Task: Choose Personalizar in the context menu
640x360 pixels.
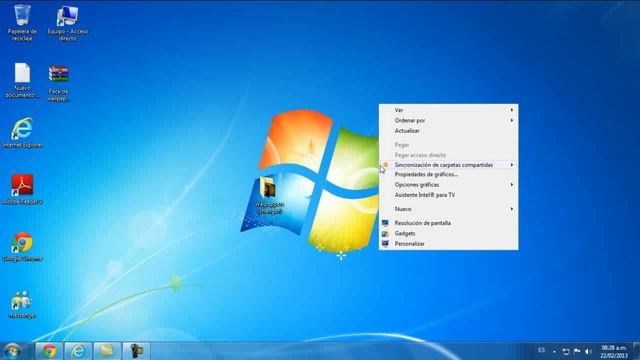Action: (x=449, y=244)
